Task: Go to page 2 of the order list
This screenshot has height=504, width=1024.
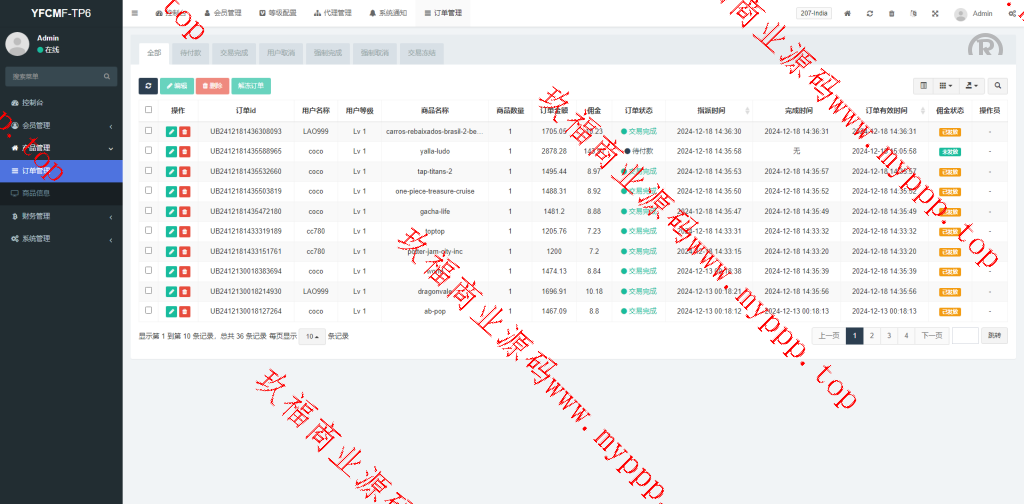Action: coord(872,336)
